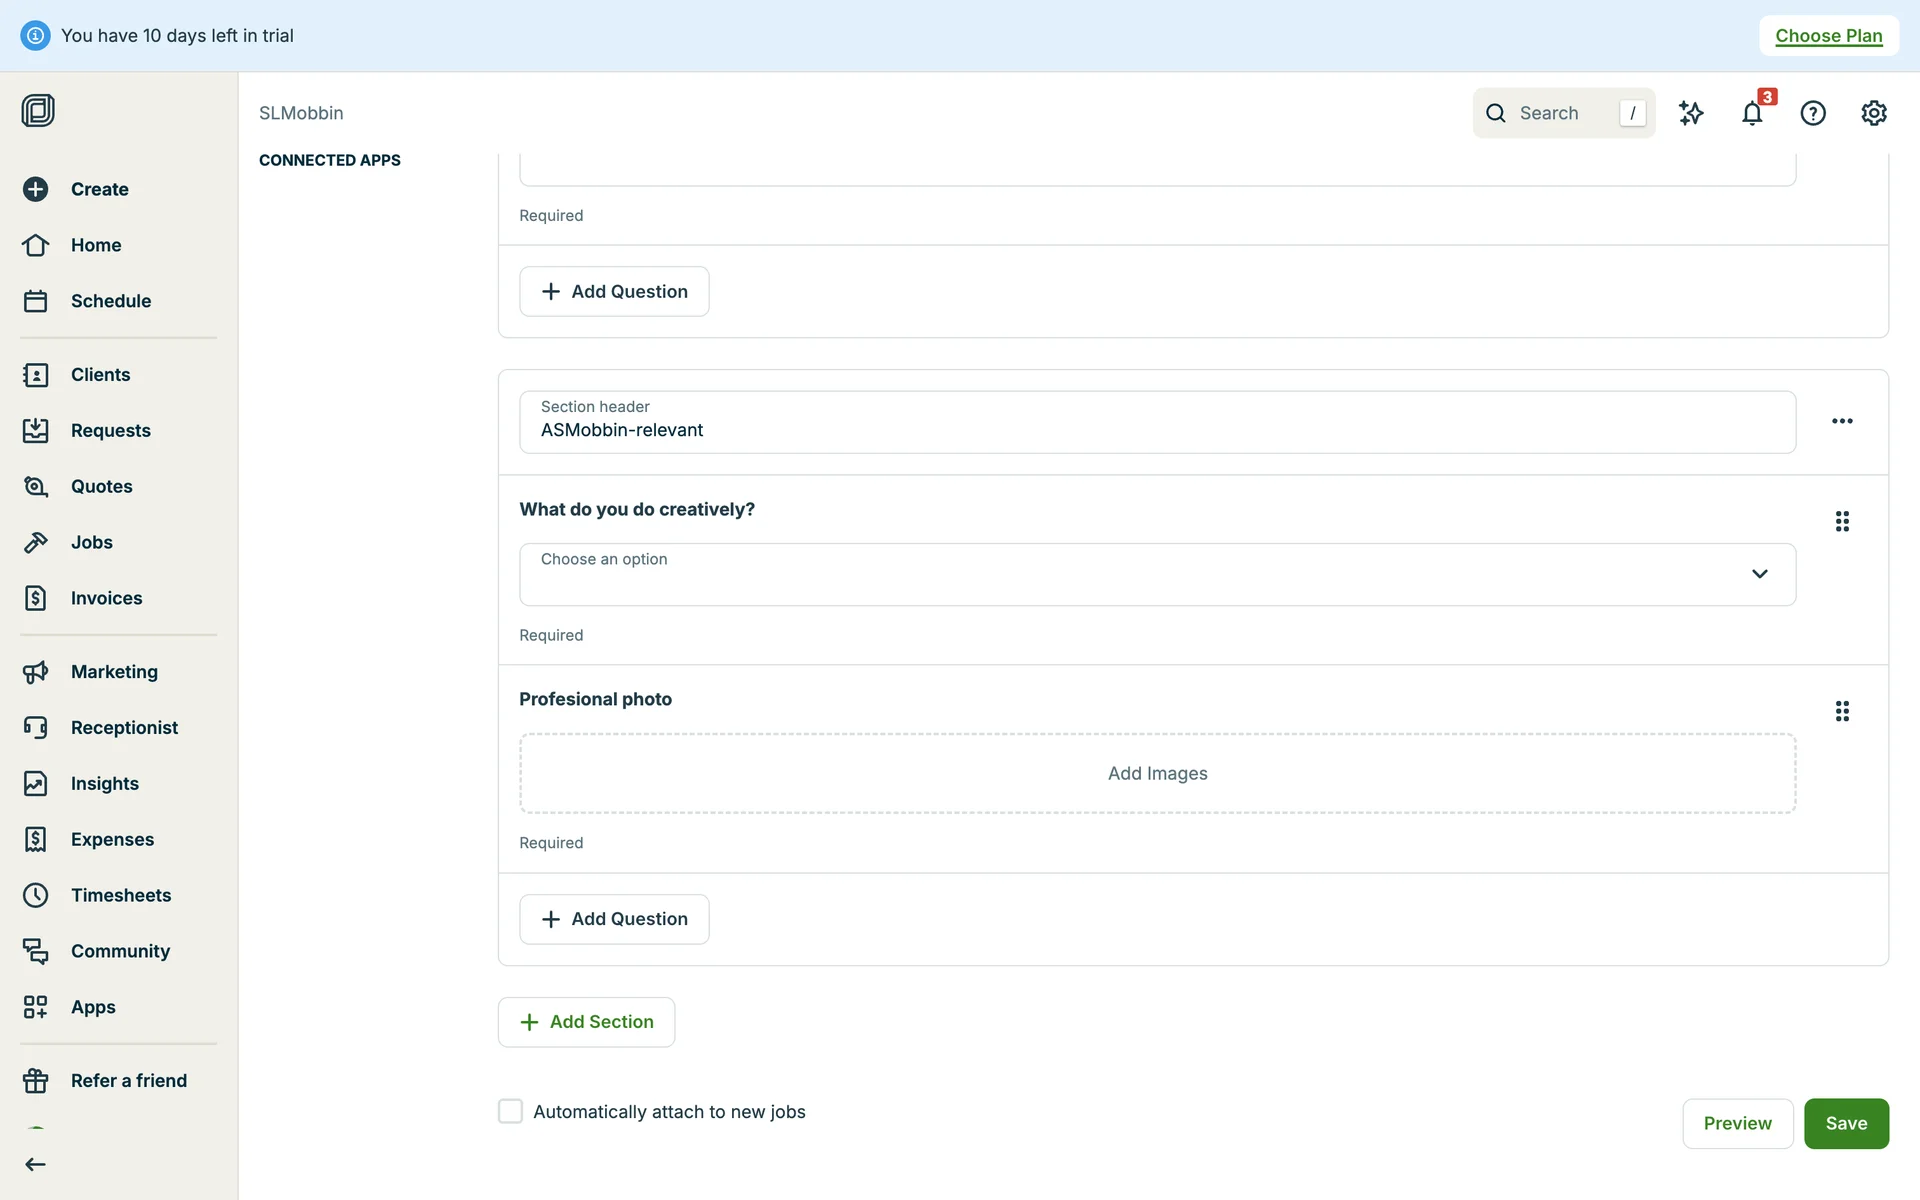Image resolution: width=1920 pixels, height=1200 pixels.
Task: Click drag handle for creatively question
Action: (x=1842, y=521)
